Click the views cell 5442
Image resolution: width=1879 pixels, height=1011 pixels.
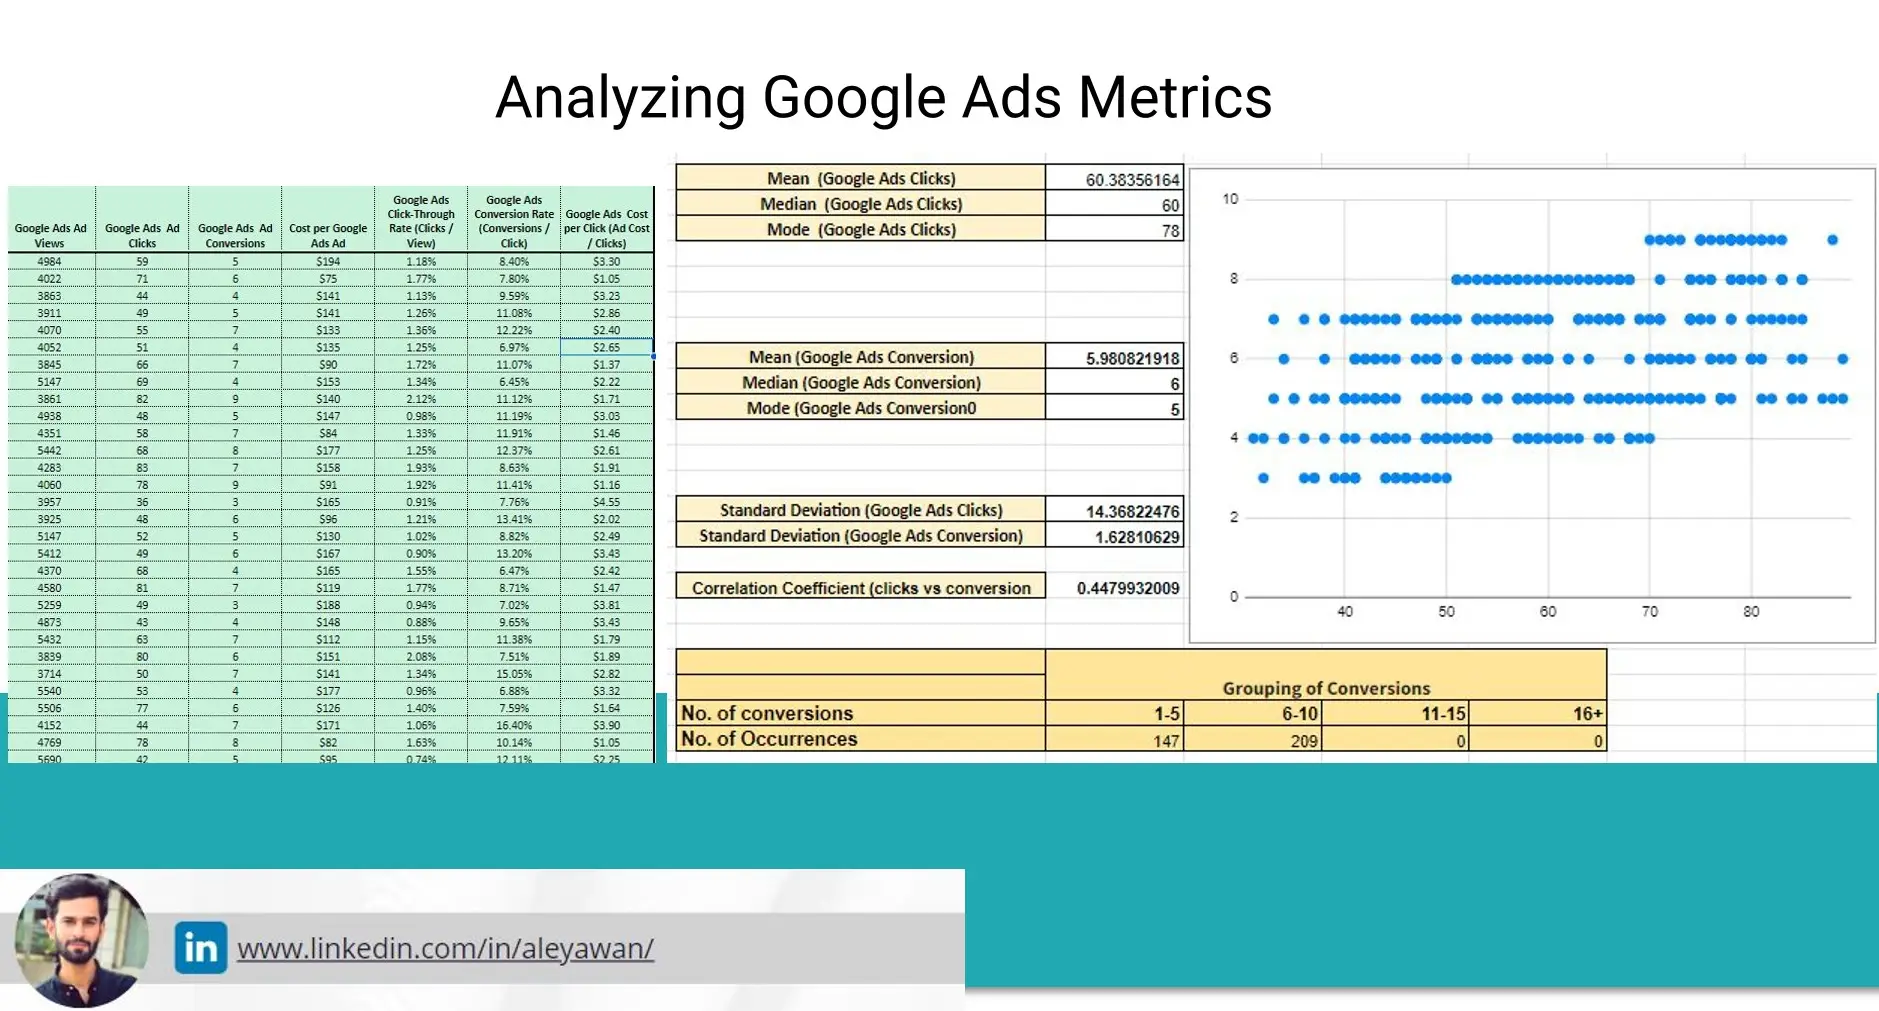tap(50, 451)
